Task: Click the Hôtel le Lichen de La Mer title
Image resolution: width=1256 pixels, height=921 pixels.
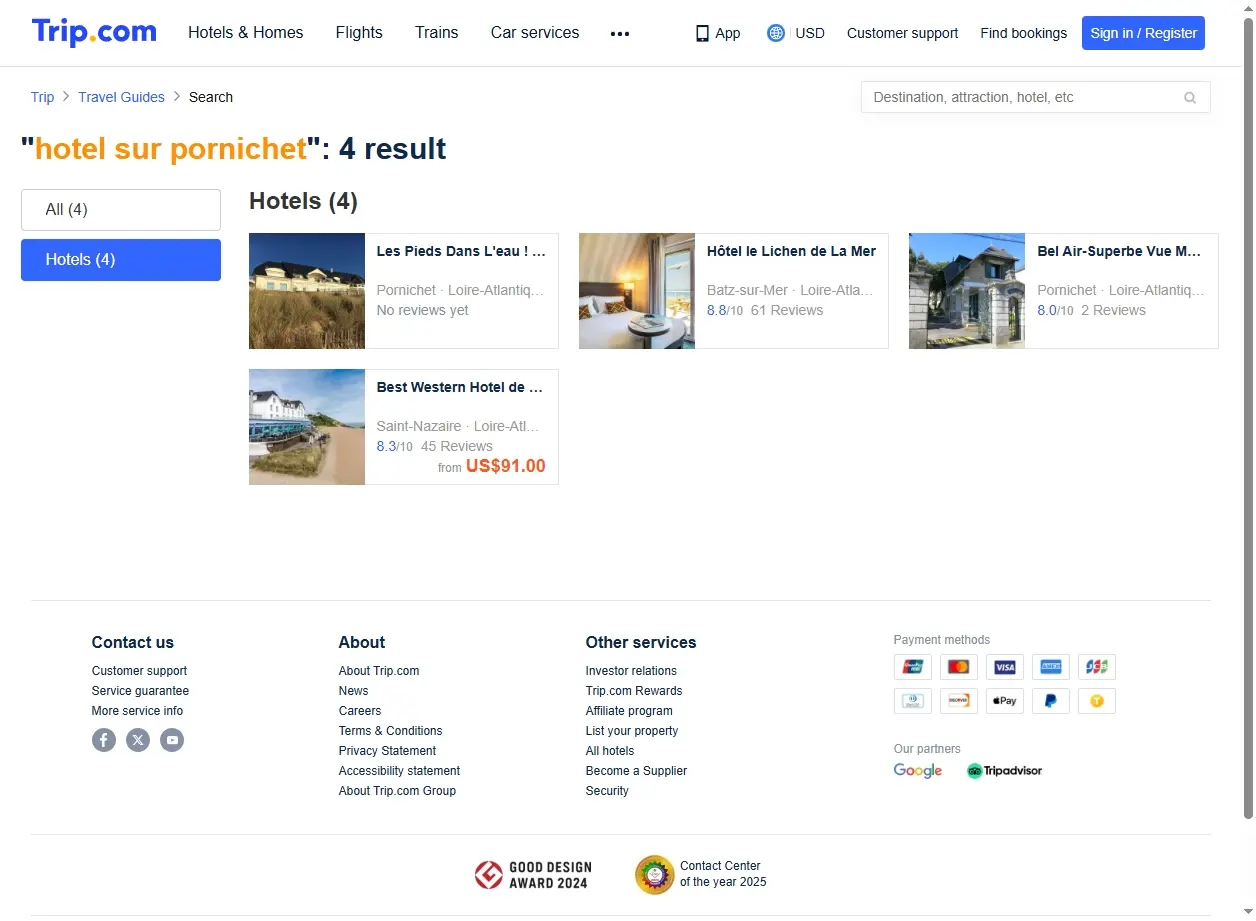Action: coord(791,251)
